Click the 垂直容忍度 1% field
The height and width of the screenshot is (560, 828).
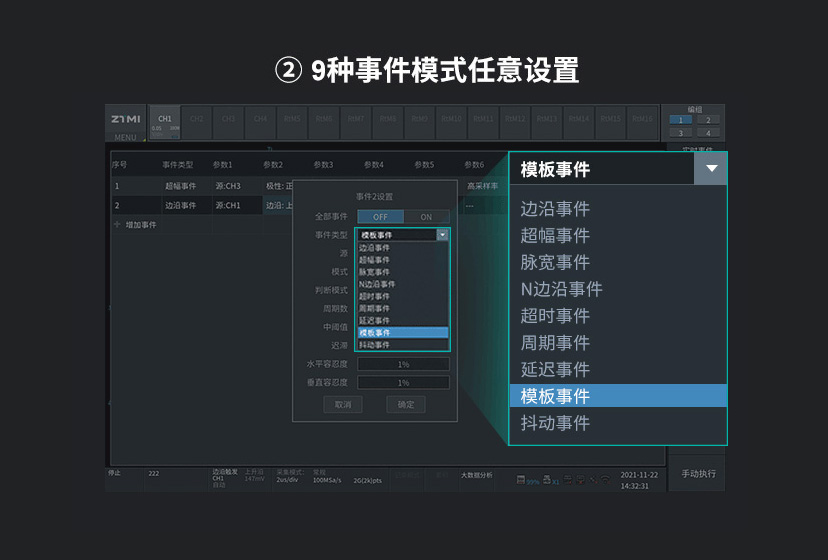403,383
